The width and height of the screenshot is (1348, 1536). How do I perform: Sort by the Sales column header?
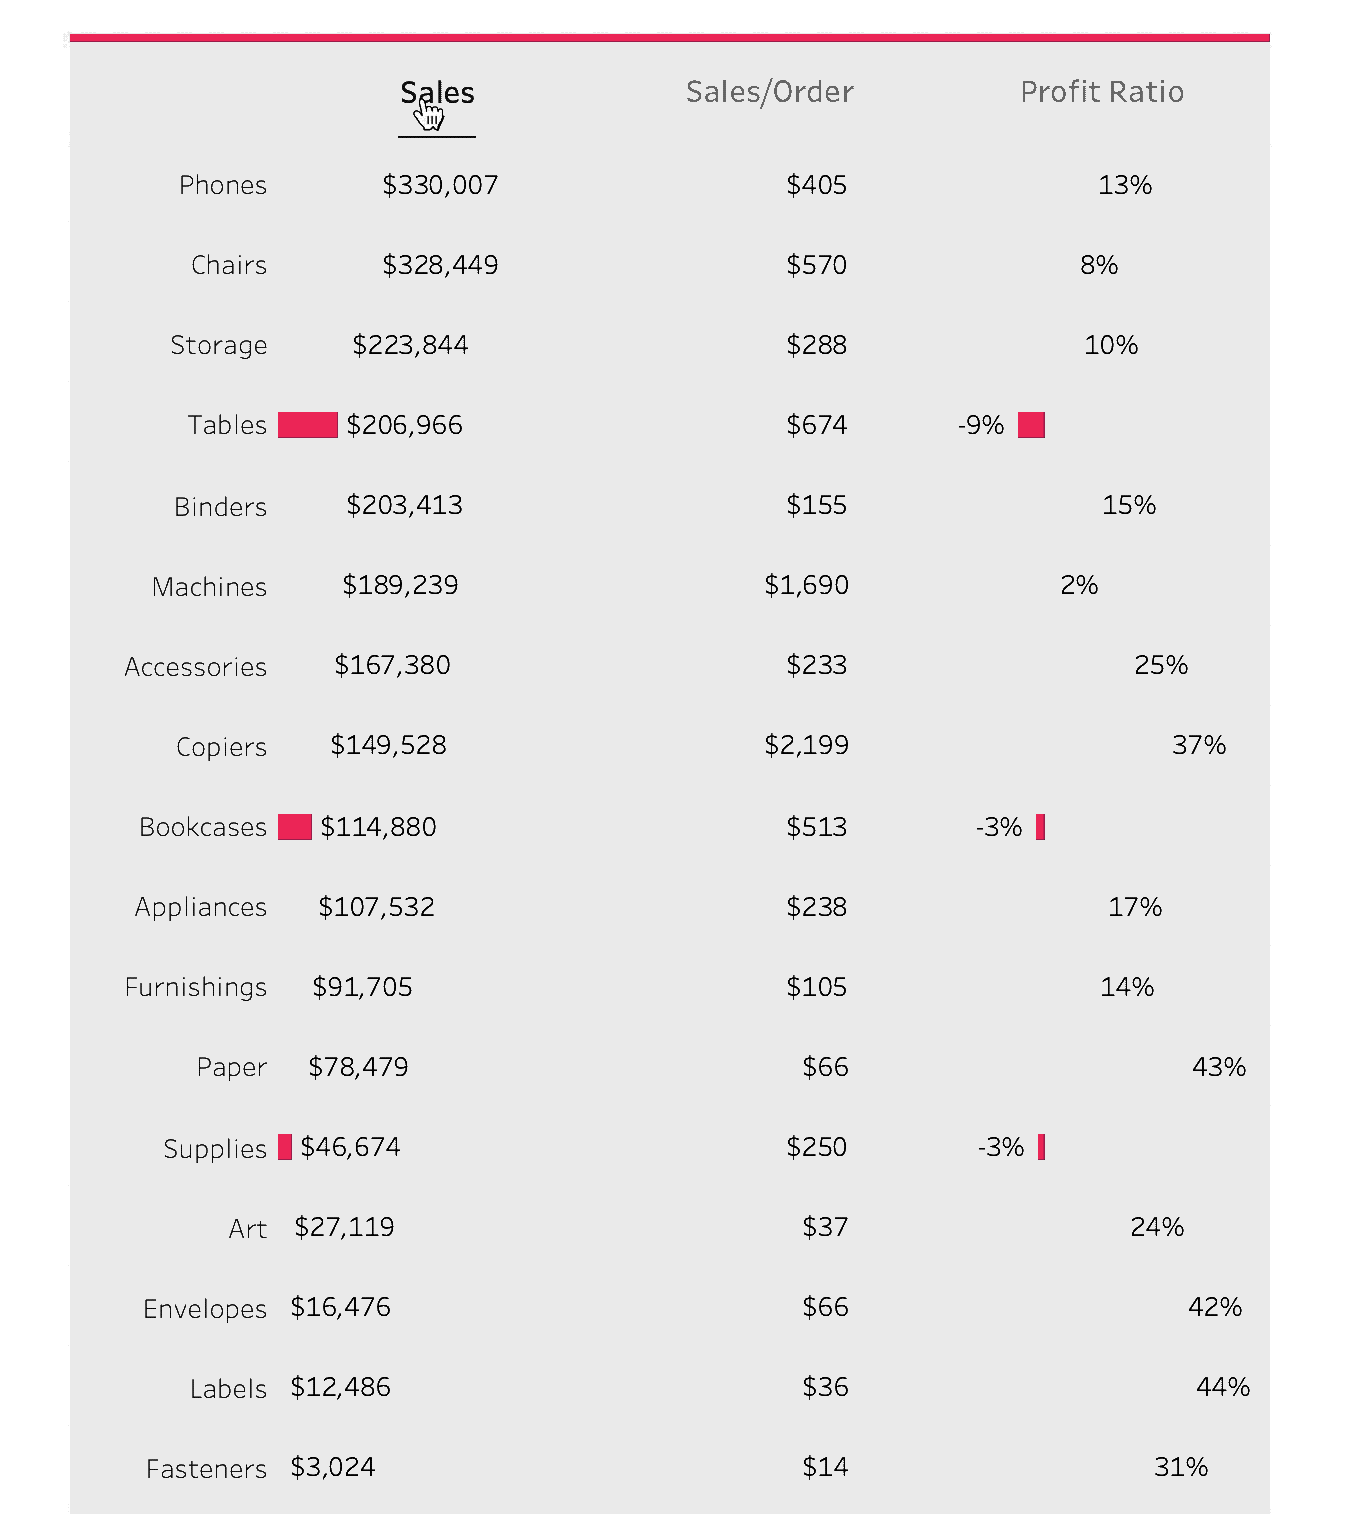(x=437, y=93)
